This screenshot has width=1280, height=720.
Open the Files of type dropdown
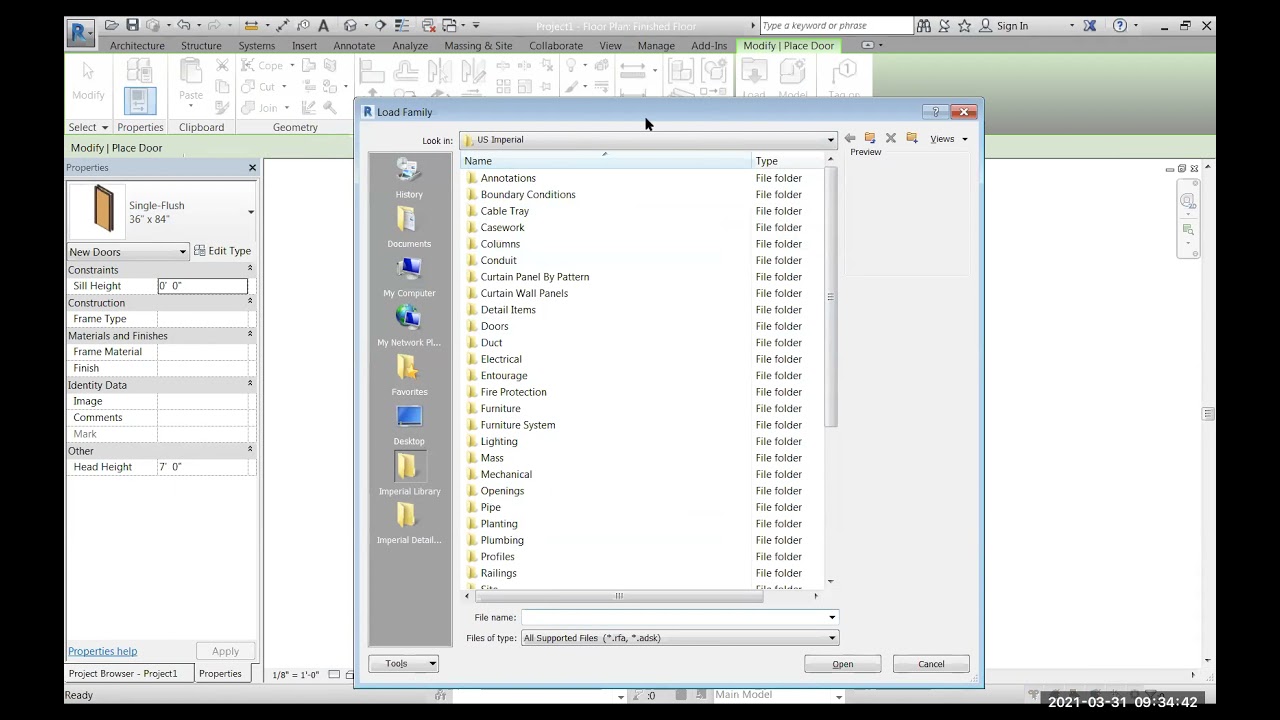831,638
